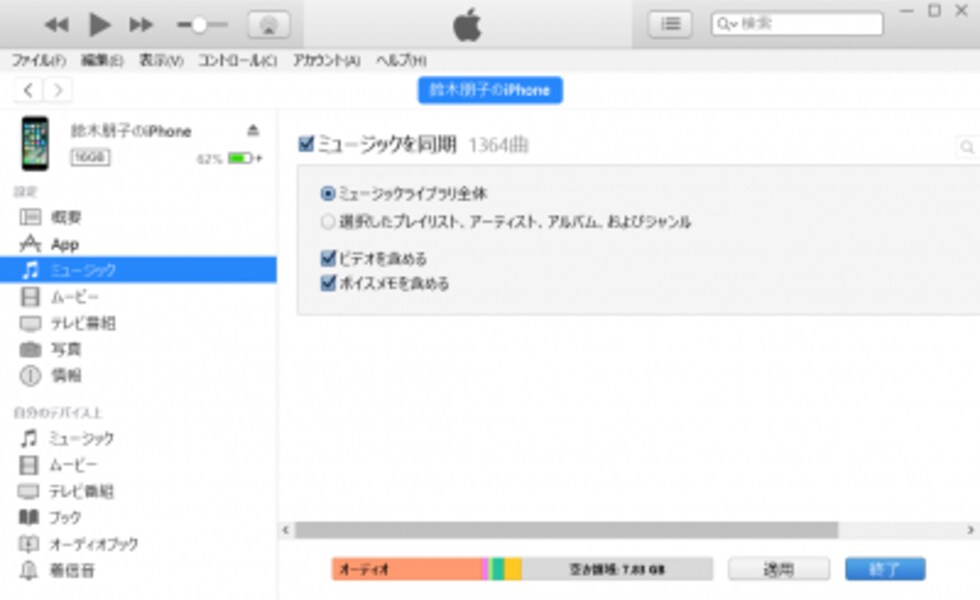Viewport: 980px width, 600px height.
Task: Go forward with the right chevron
Action: [58, 90]
